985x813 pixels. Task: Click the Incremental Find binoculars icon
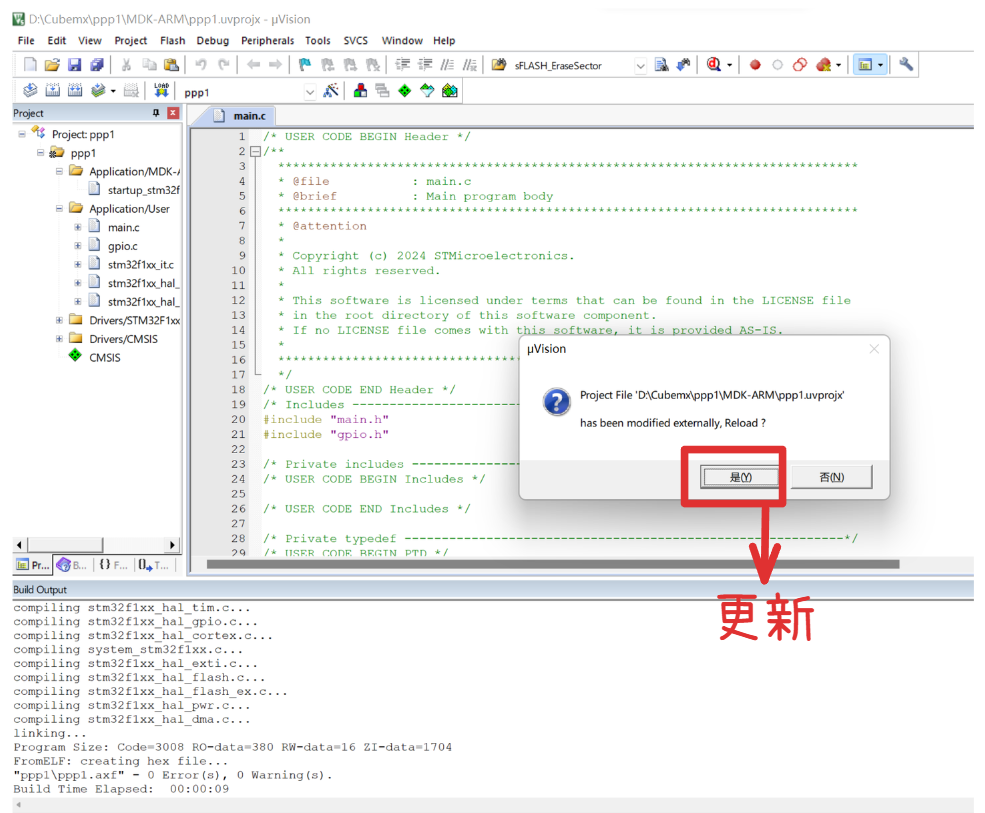683,65
